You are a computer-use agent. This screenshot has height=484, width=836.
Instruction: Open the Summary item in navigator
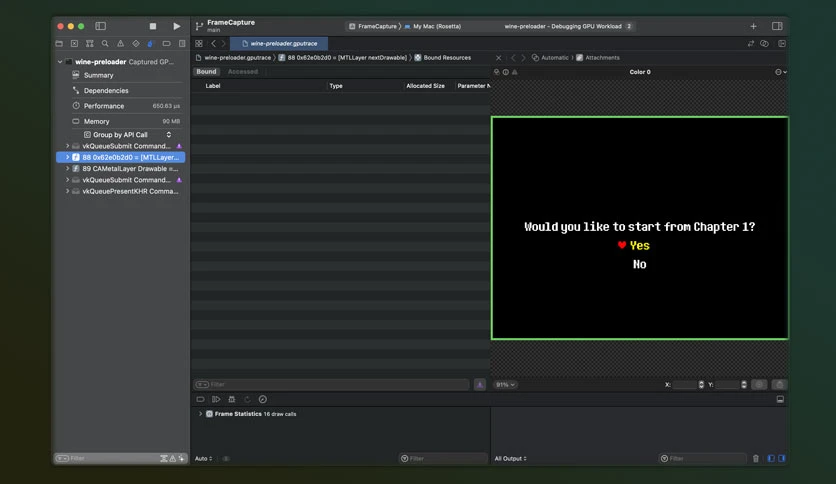pos(99,75)
